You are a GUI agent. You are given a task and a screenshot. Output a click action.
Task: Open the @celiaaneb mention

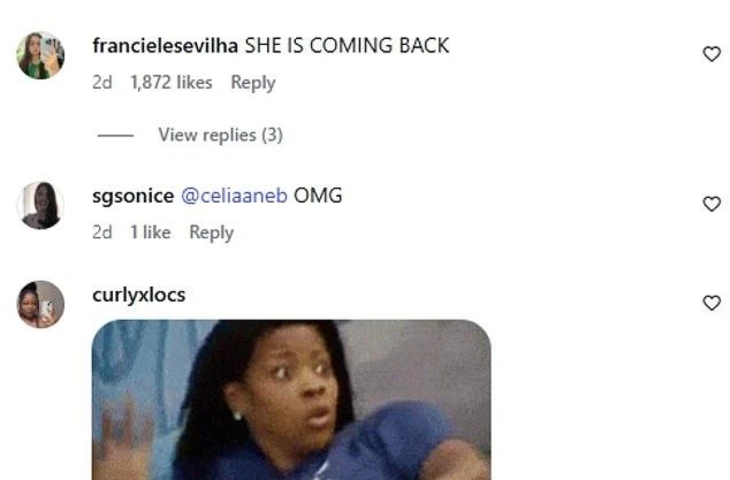pos(234,196)
